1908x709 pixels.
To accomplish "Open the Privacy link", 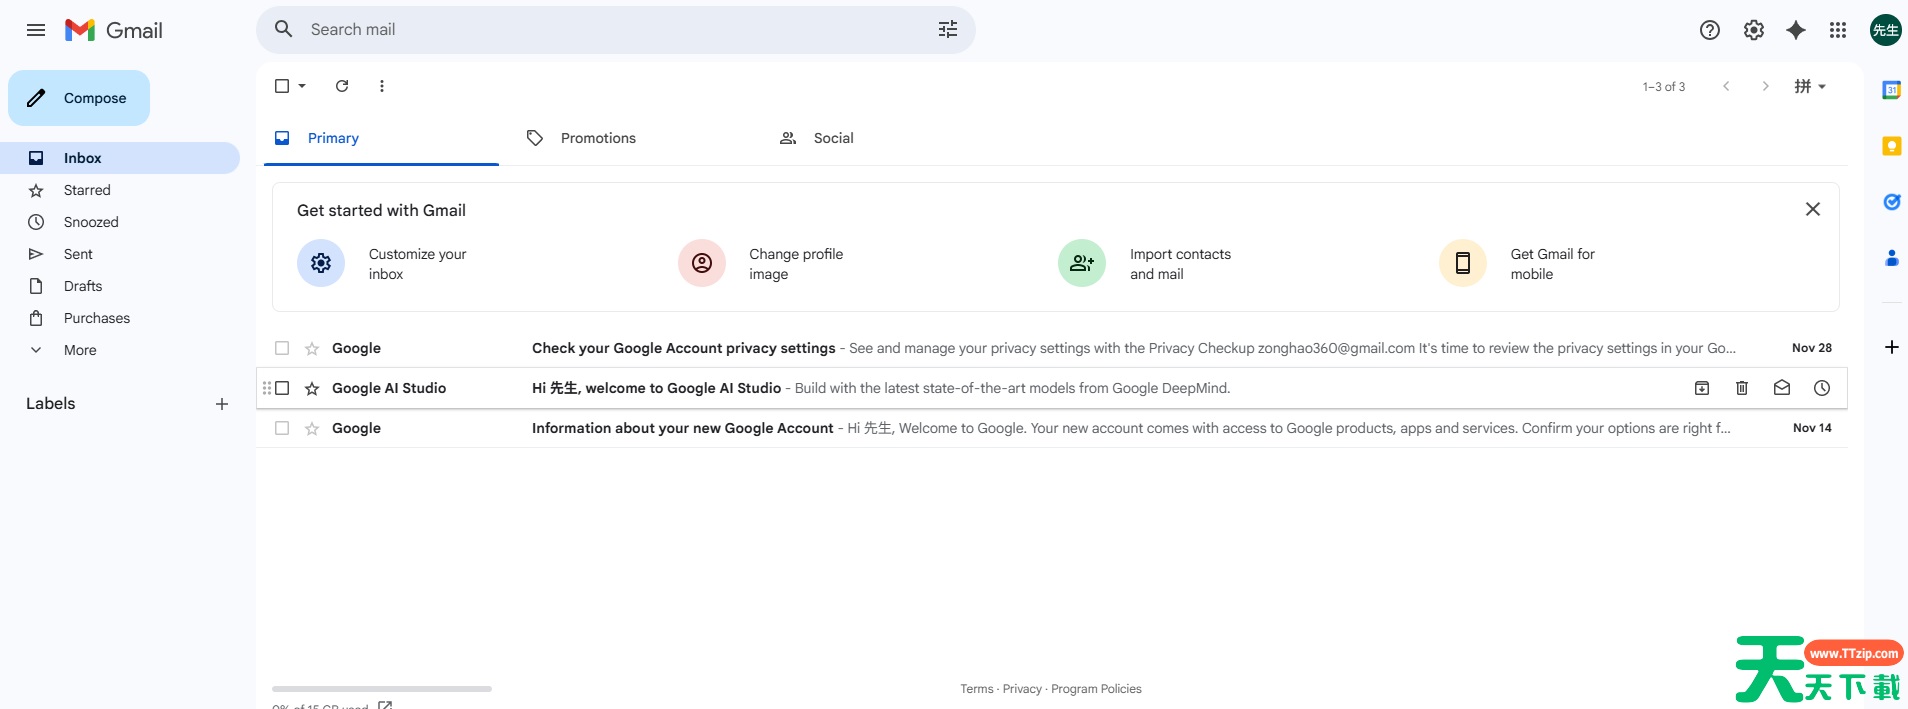I will click(1022, 689).
